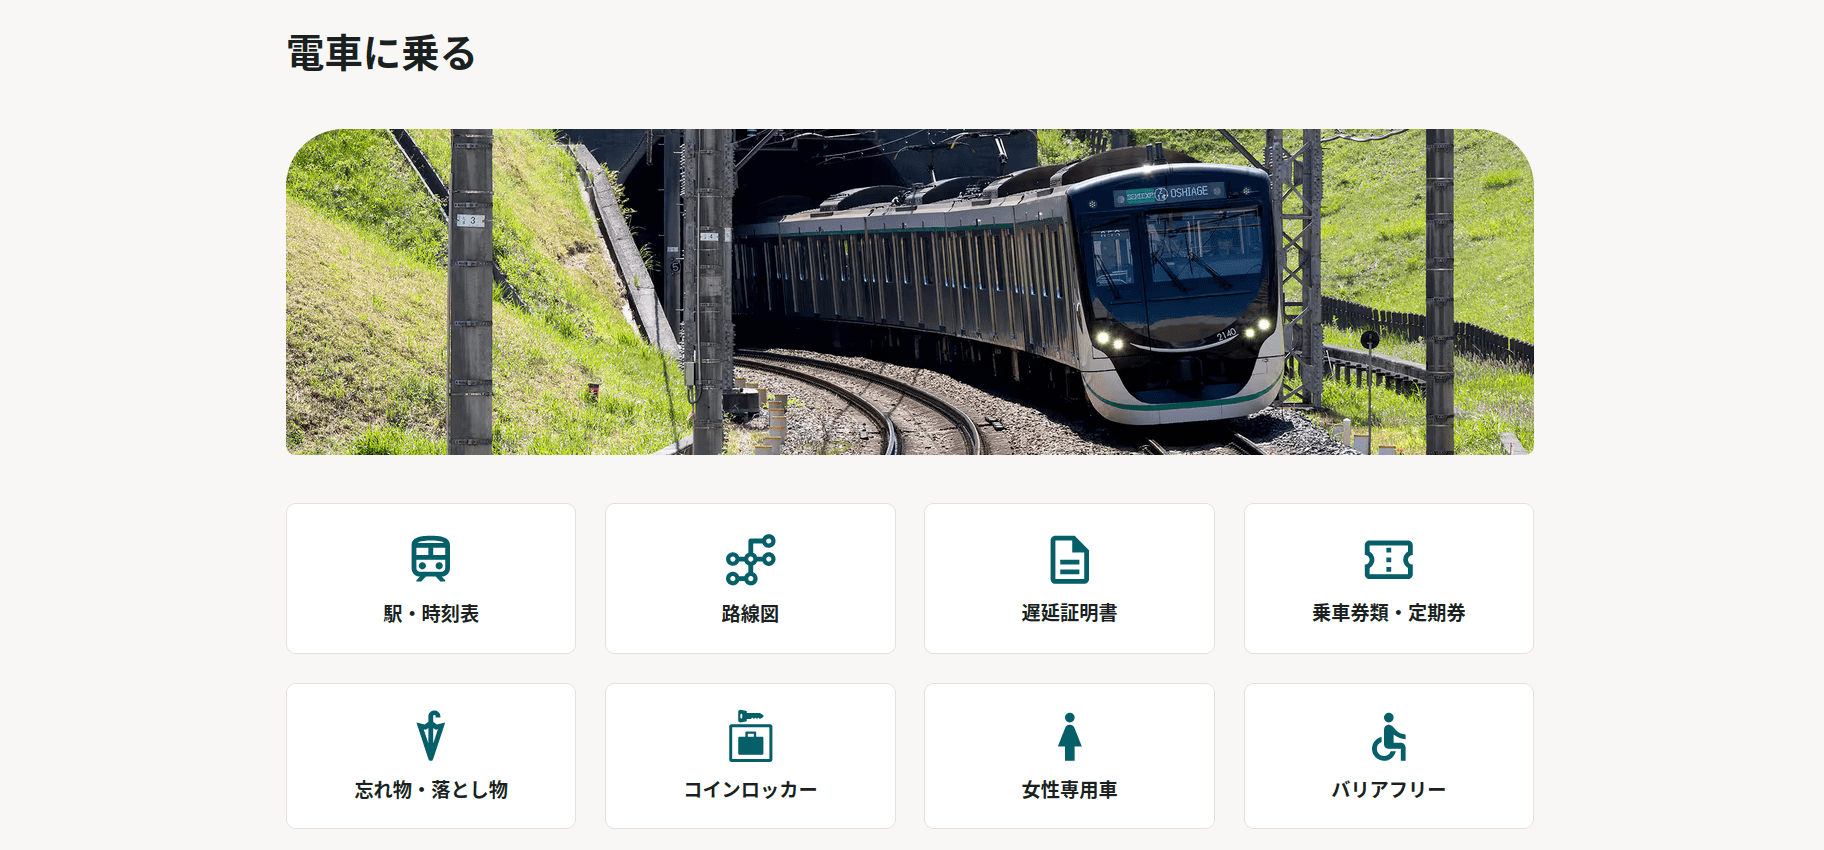Click the ticket icon above 乗車券類・定期券
Viewport: 1824px width, 850px height.
tap(1388, 560)
